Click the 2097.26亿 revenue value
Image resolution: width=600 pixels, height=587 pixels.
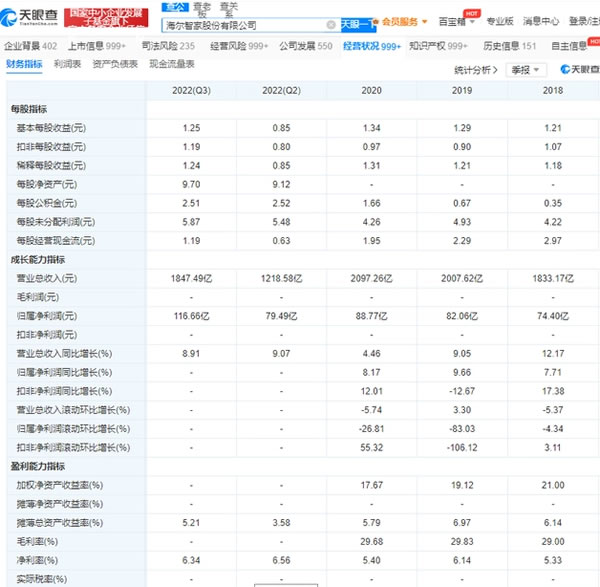click(x=372, y=279)
